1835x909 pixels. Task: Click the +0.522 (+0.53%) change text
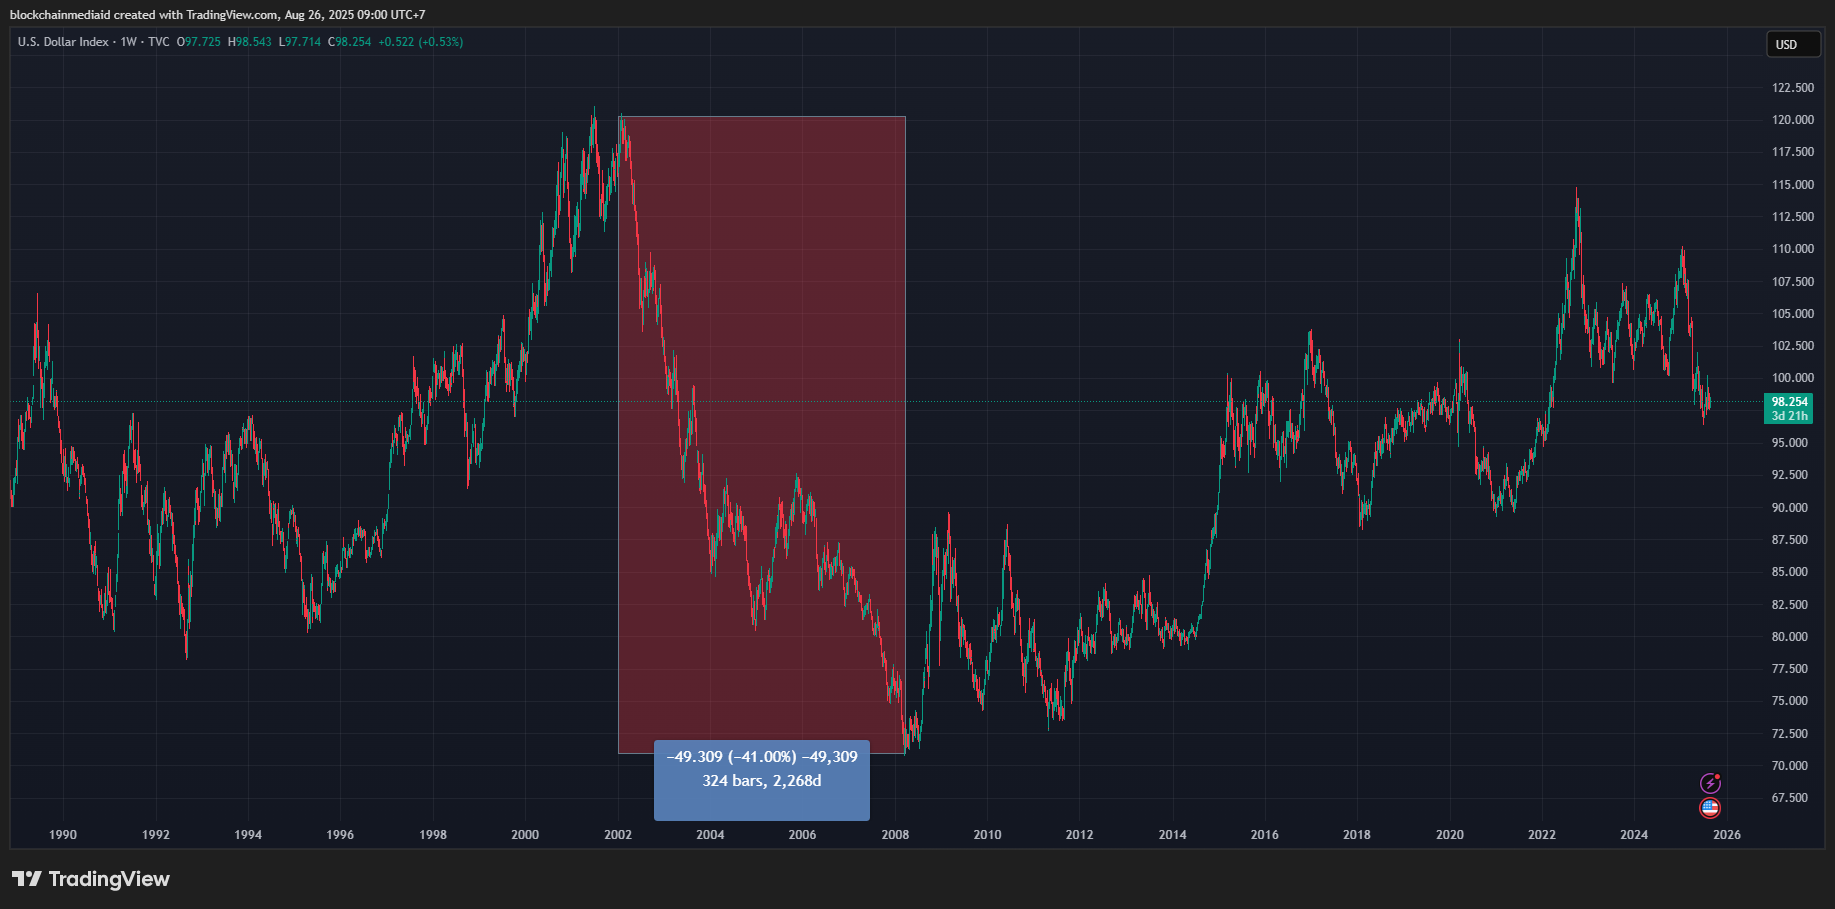pos(421,42)
